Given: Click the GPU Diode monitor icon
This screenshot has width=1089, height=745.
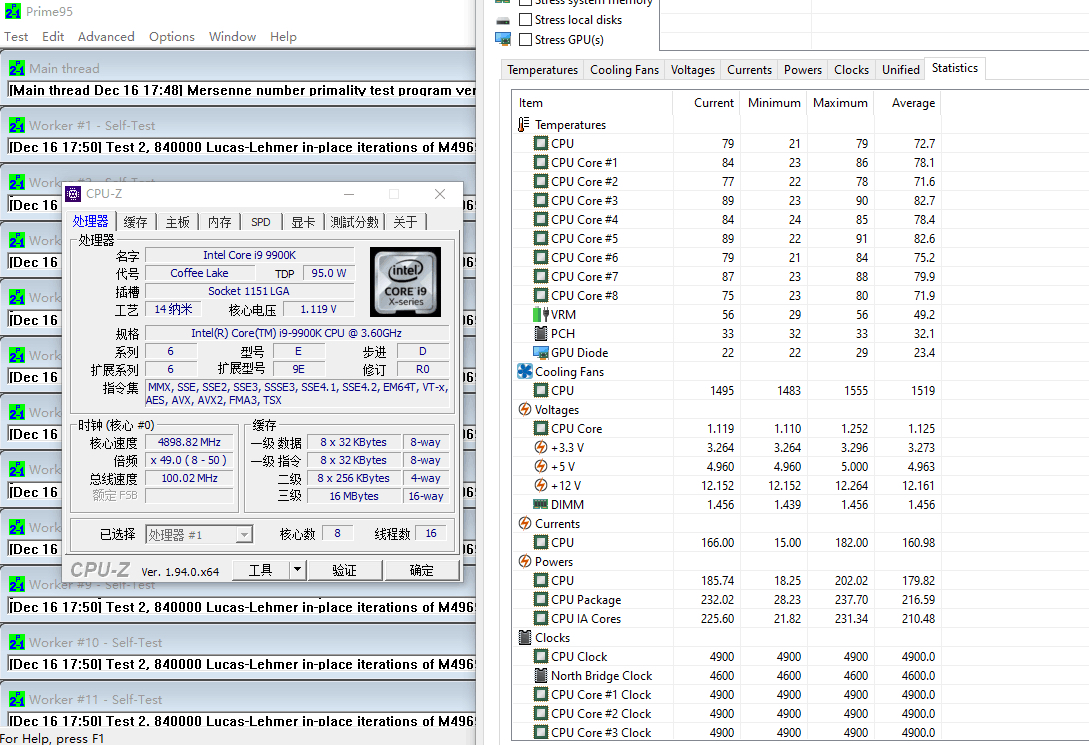Looking at the screenshot, I should [540, 353].
